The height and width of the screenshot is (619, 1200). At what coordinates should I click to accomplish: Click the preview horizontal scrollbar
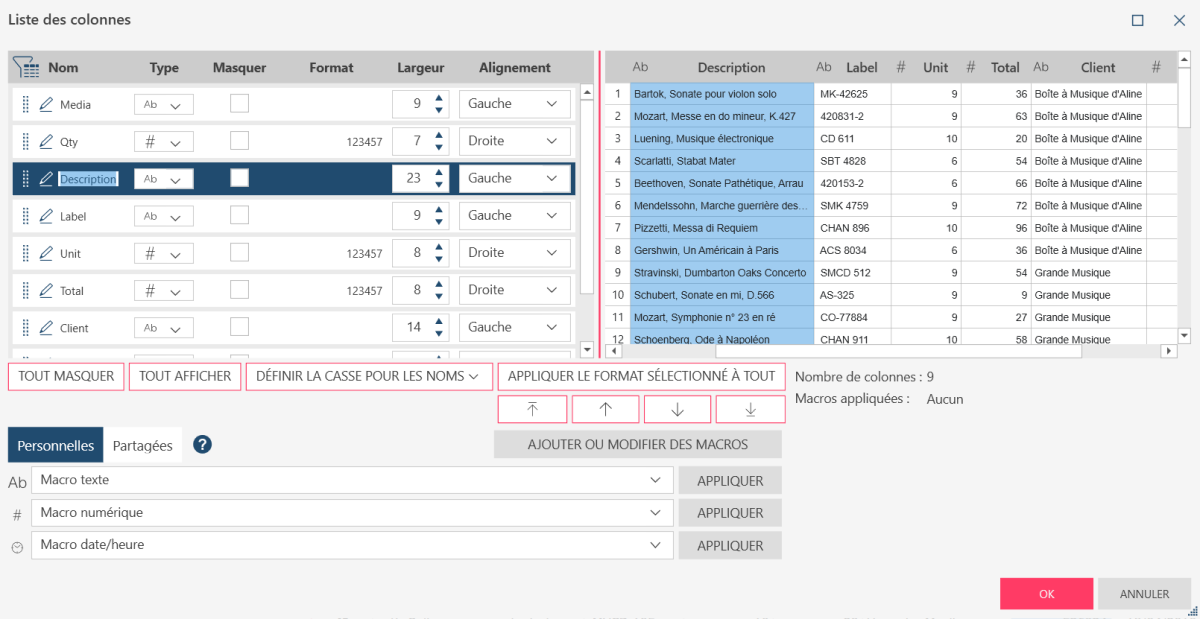[850, 351]
